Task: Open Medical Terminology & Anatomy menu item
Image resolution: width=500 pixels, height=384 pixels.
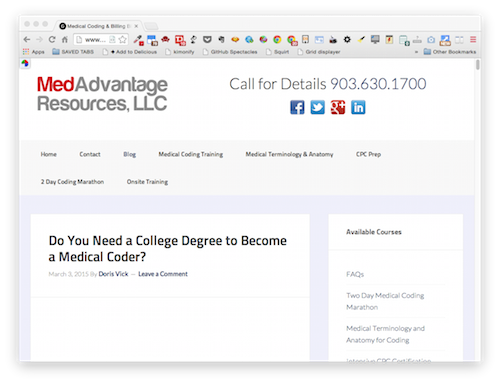Action: [289, 154]
